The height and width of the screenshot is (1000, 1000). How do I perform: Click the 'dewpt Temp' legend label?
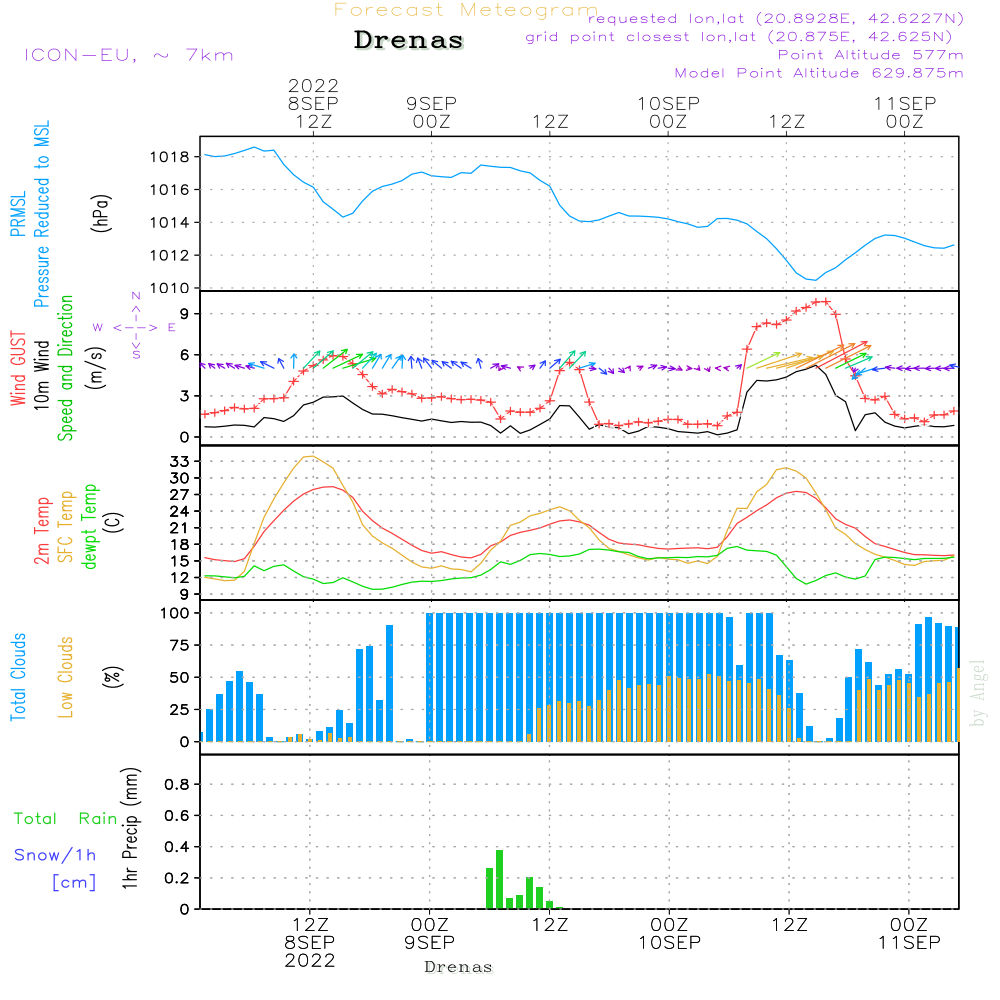tap(90, 526)
